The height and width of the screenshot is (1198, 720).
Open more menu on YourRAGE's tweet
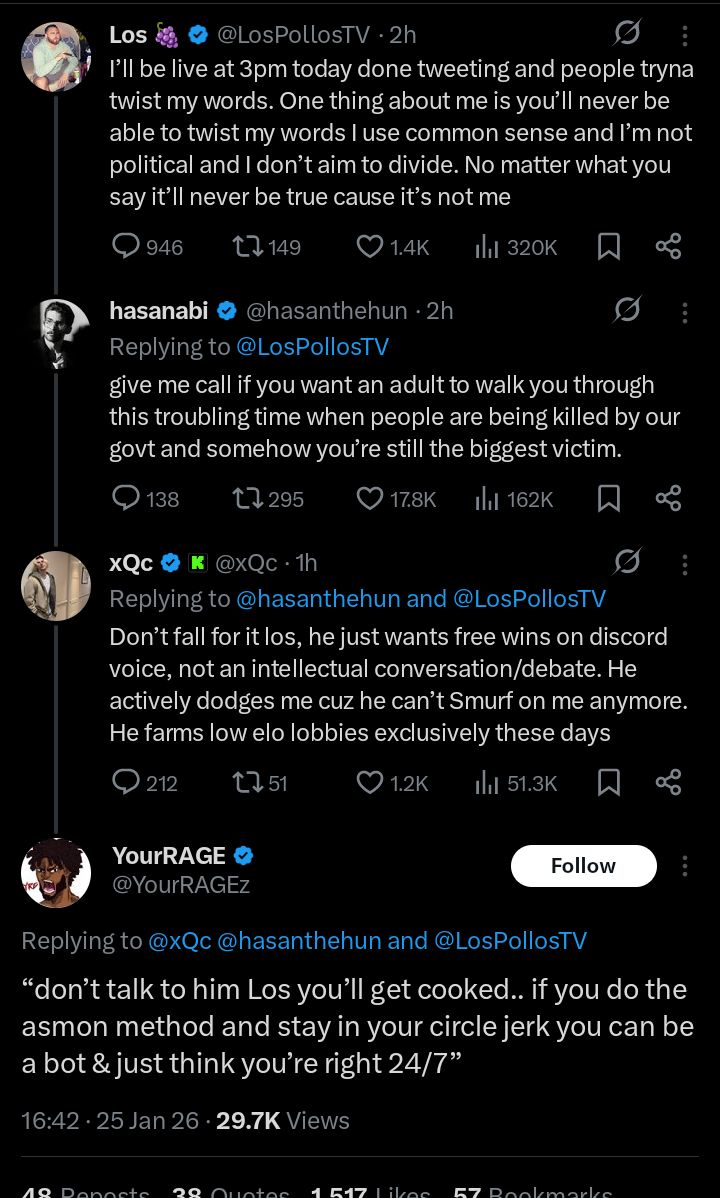click(685, 866)
